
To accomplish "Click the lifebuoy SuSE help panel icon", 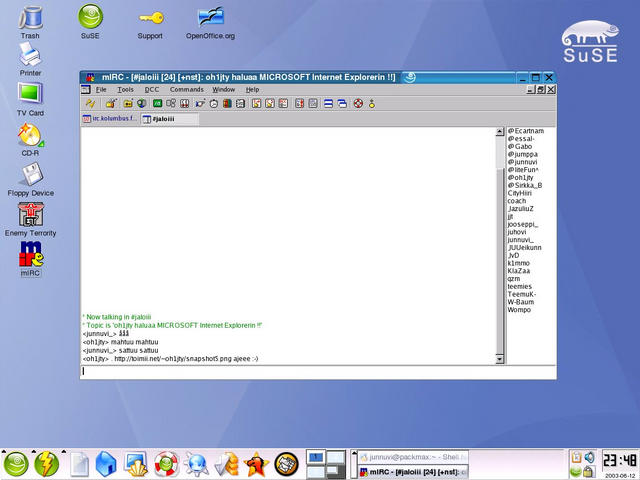I will 166,464.
